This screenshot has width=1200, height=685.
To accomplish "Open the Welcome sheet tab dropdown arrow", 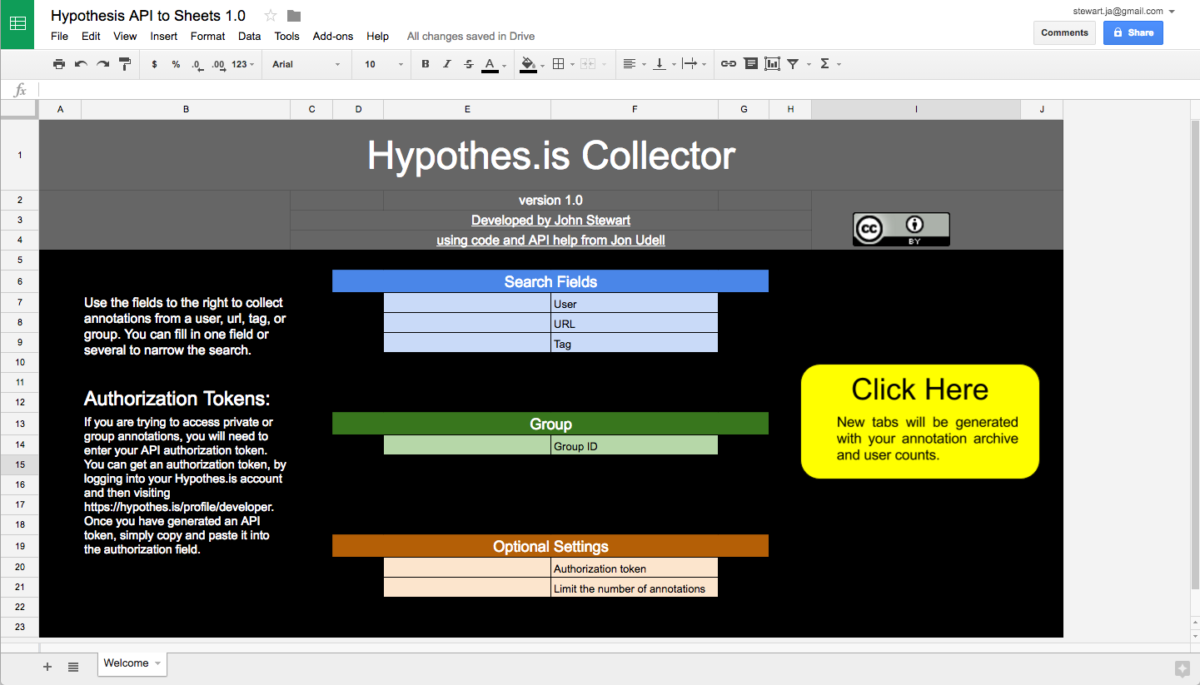I will pos(157,663).
